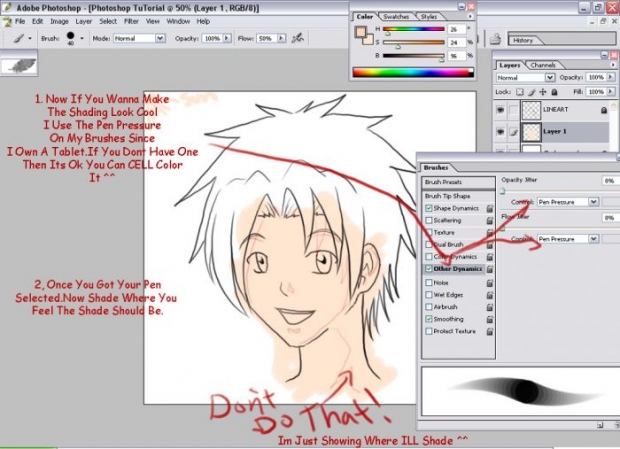The width and height of the screenshot is (620, 449).
Task: Open the Select menu
Action: pos(108,21)
